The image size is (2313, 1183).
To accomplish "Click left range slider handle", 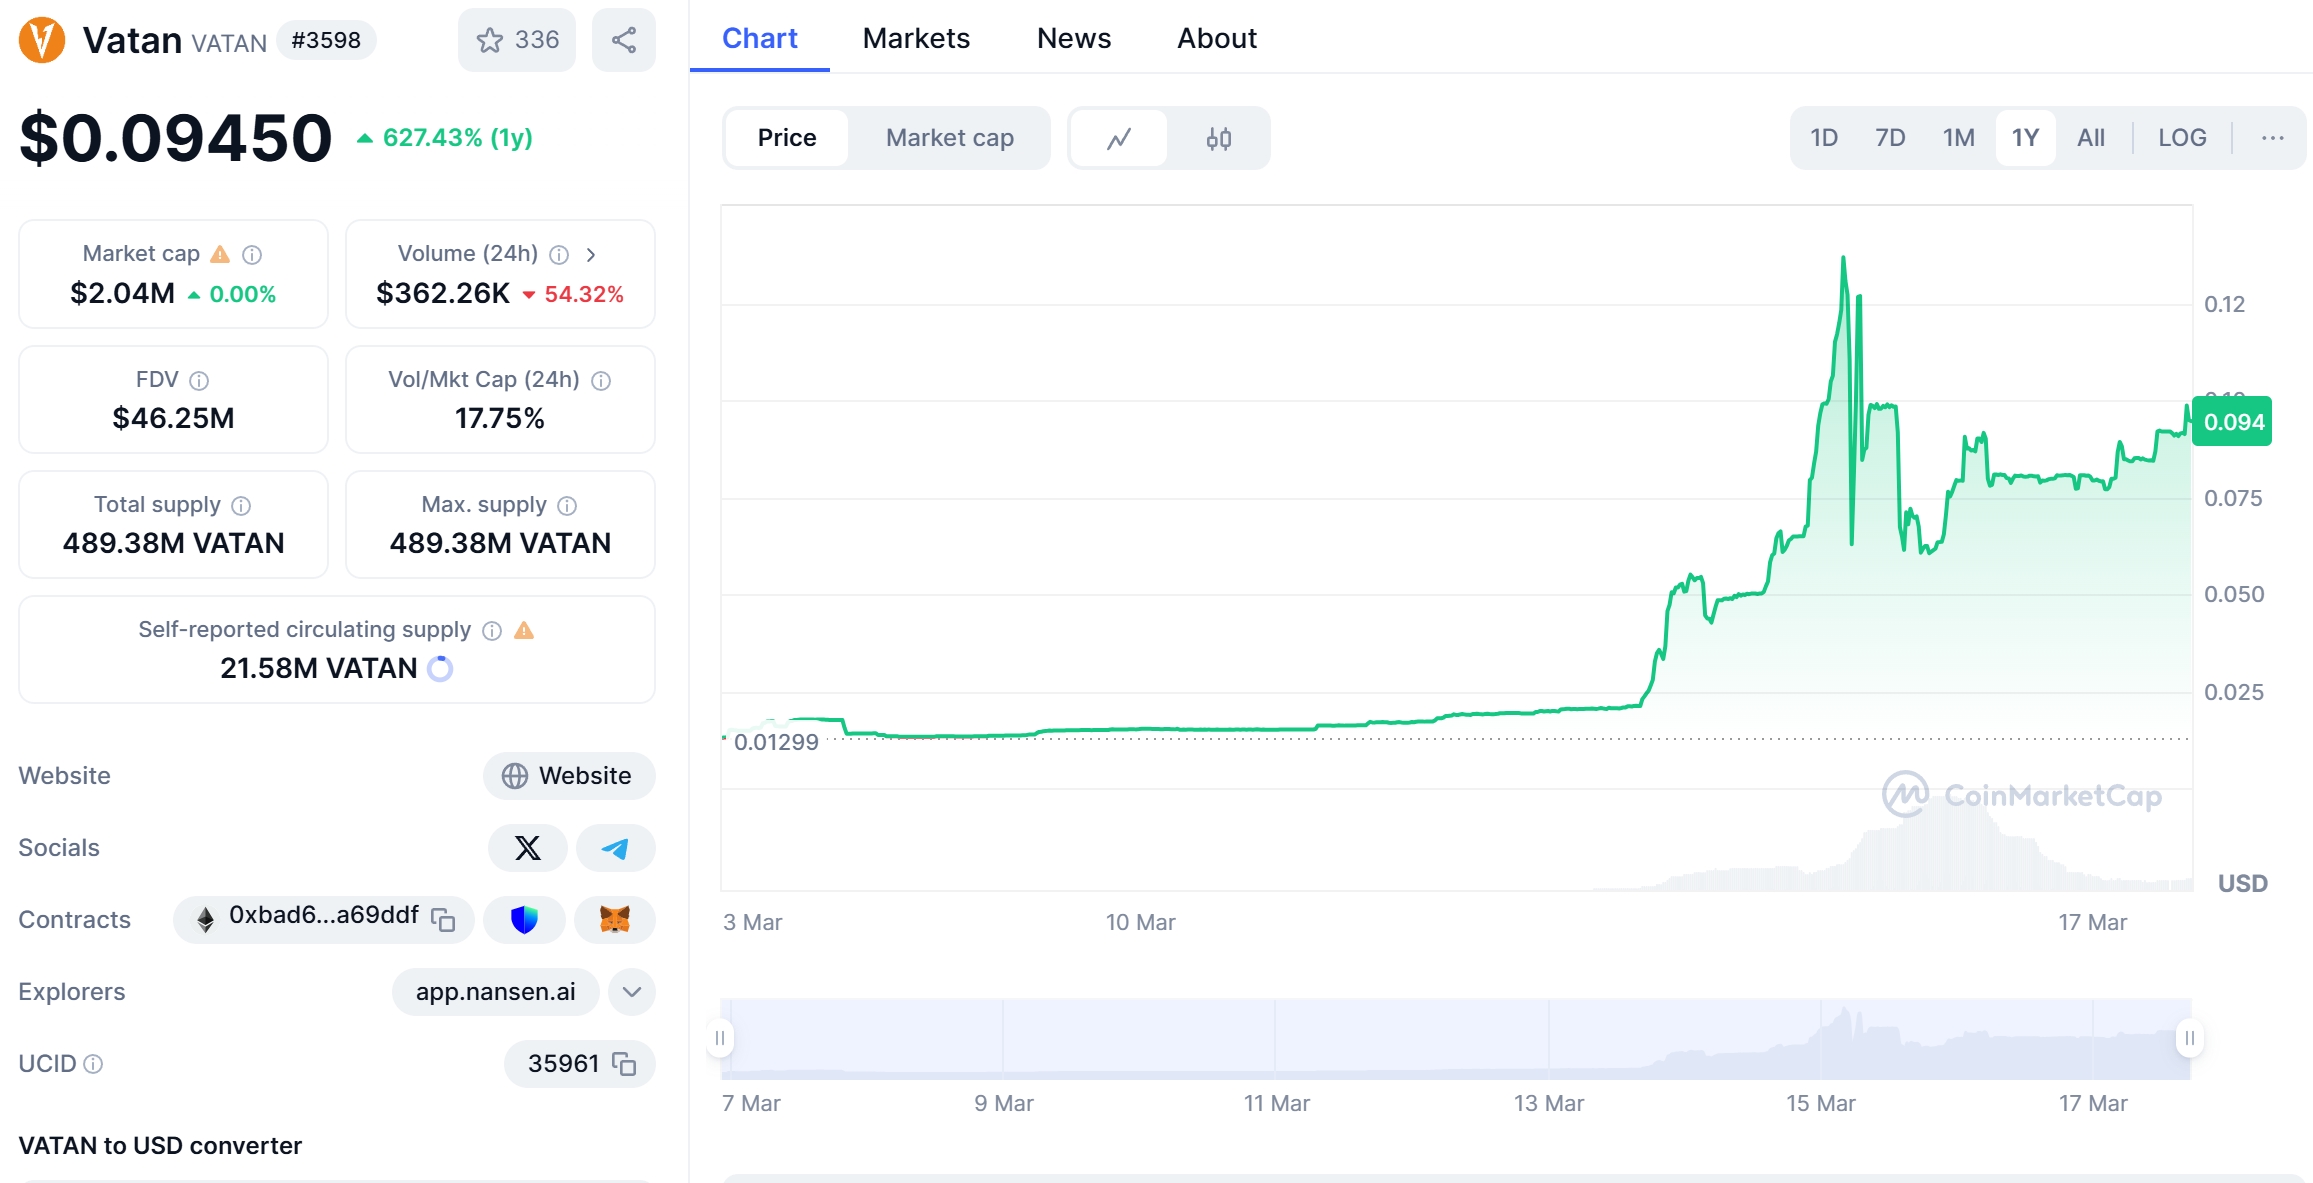I will tap(720, 1038).
